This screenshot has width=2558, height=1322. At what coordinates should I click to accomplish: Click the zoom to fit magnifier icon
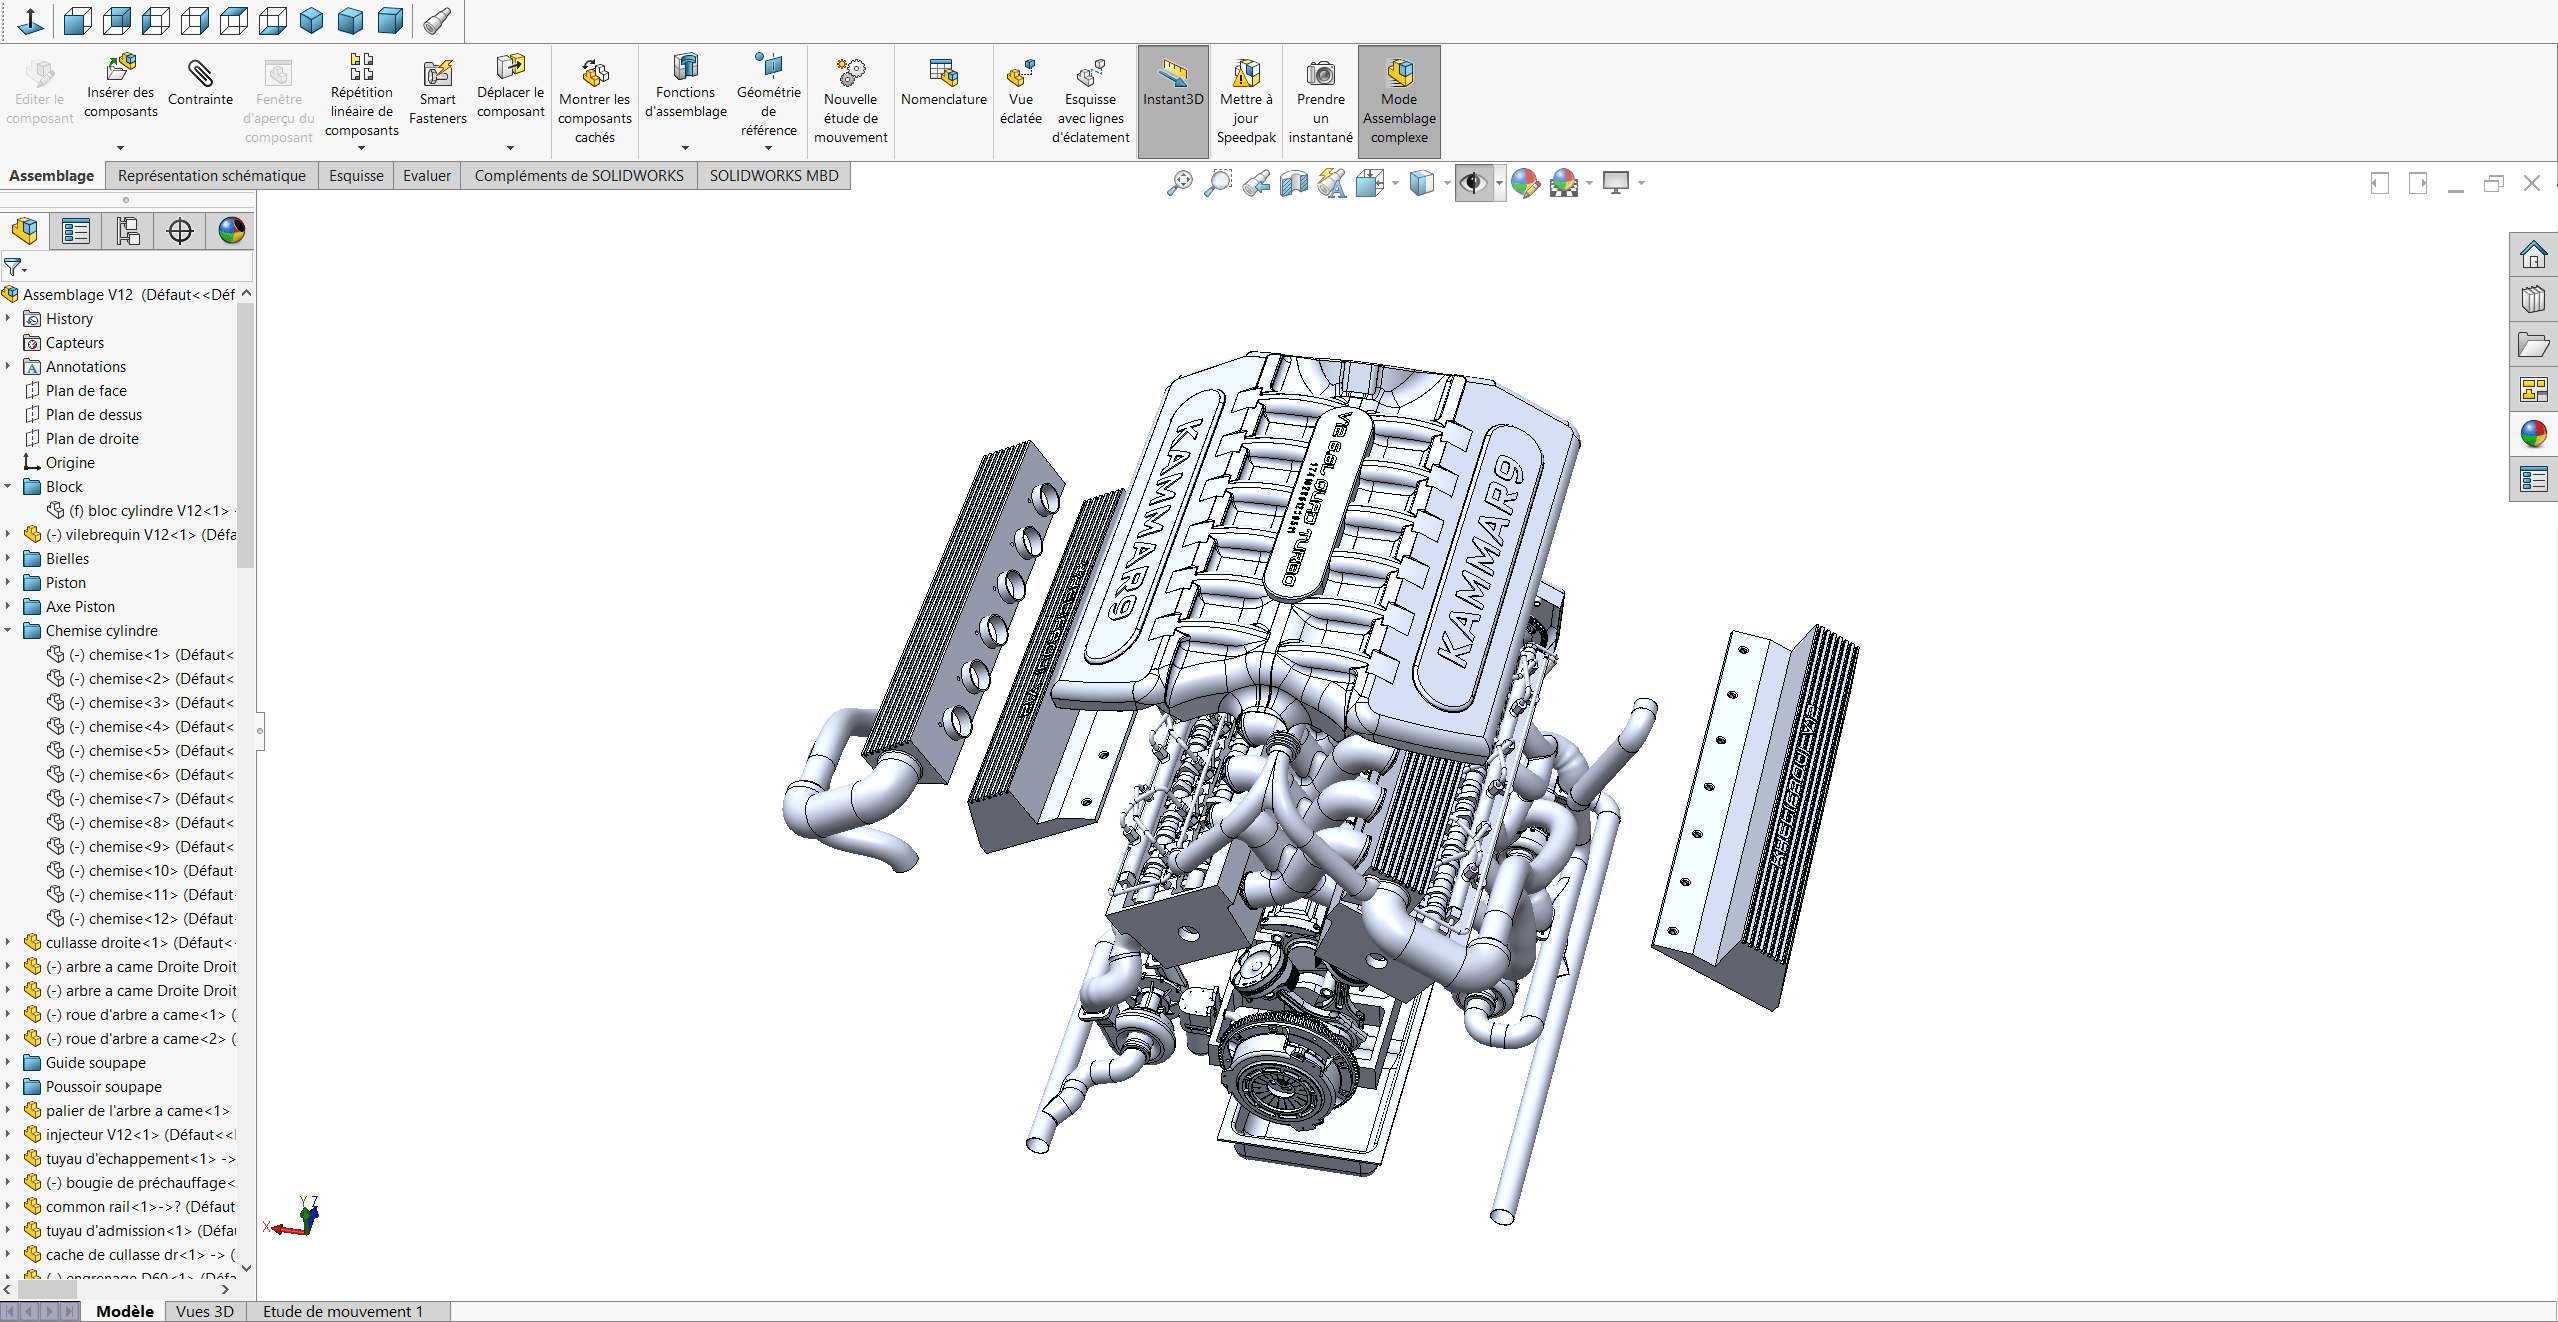[x=1179, y=183]
